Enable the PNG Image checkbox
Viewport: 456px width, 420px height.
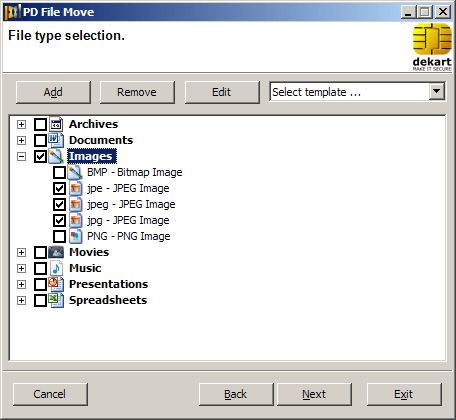[x=59, y=236]
